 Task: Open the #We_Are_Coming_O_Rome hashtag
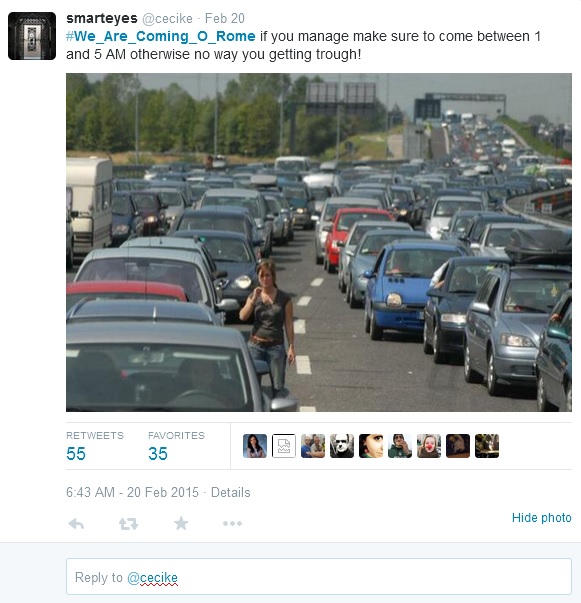tap(161, 36)
